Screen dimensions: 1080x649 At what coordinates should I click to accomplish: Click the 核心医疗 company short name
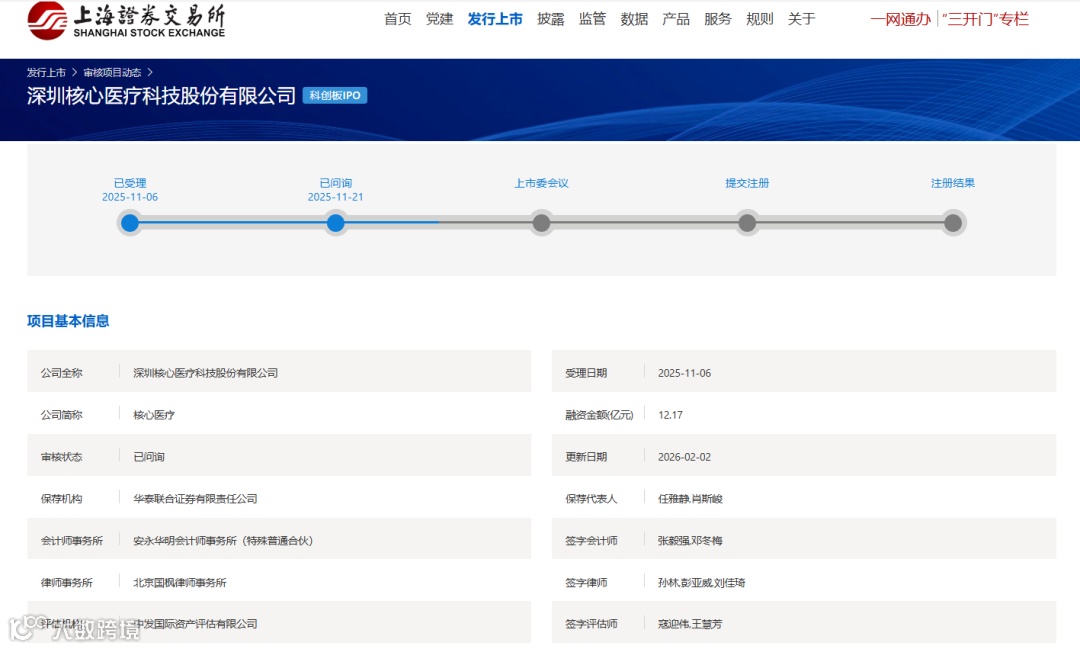click(x=154, y=415)
